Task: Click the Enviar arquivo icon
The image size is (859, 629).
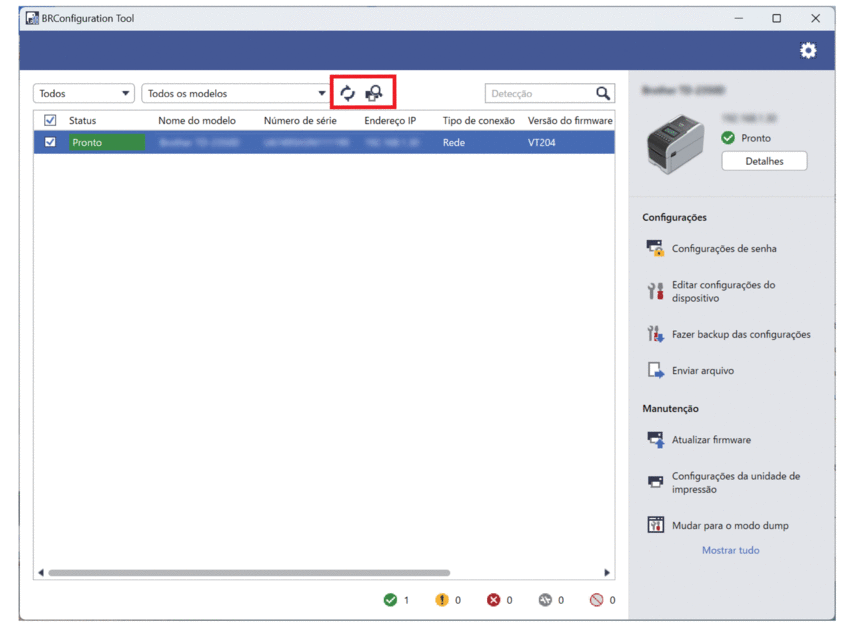Action: pos(655,370)
